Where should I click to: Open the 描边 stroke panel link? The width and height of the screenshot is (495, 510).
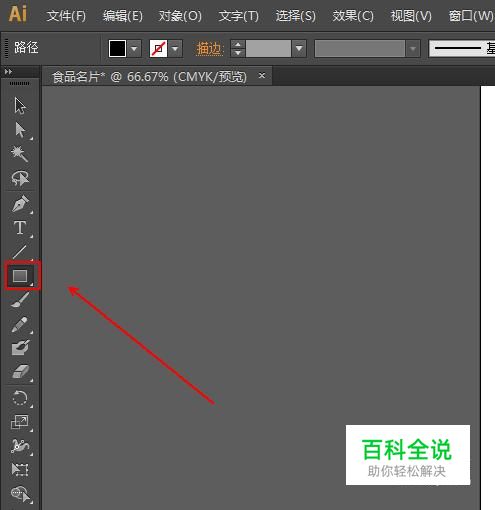[x=209, y=49]
